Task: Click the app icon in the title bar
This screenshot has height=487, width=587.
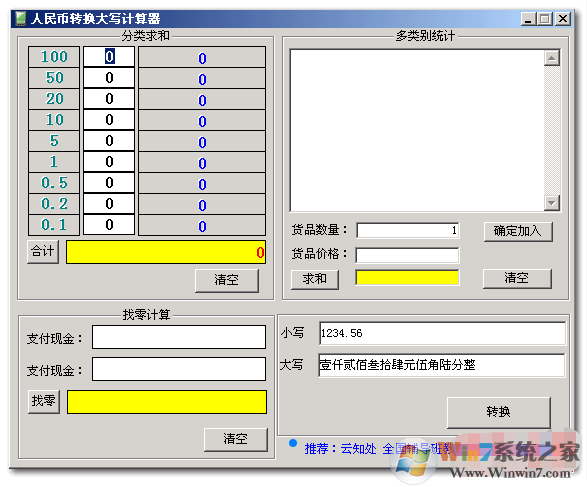Action: tap(21, 18)
